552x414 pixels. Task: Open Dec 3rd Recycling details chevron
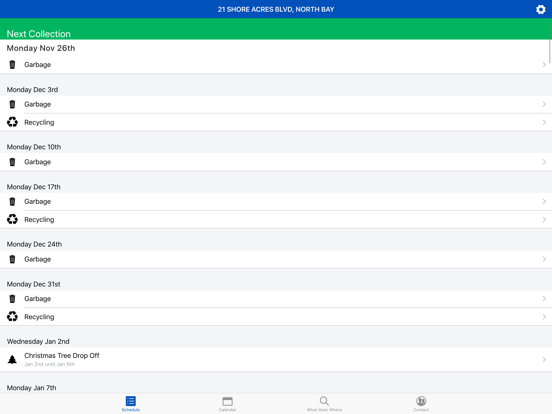coord(544,122)
